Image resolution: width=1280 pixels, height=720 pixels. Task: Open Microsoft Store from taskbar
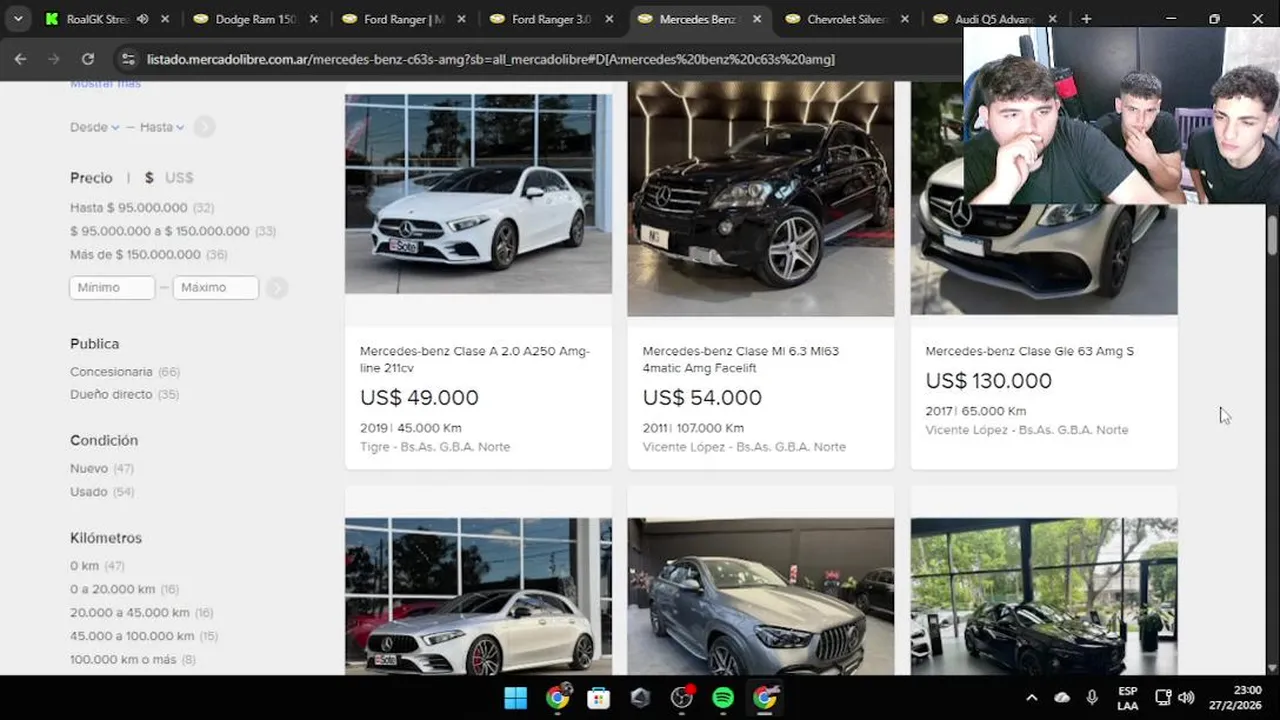click(599, 698)
